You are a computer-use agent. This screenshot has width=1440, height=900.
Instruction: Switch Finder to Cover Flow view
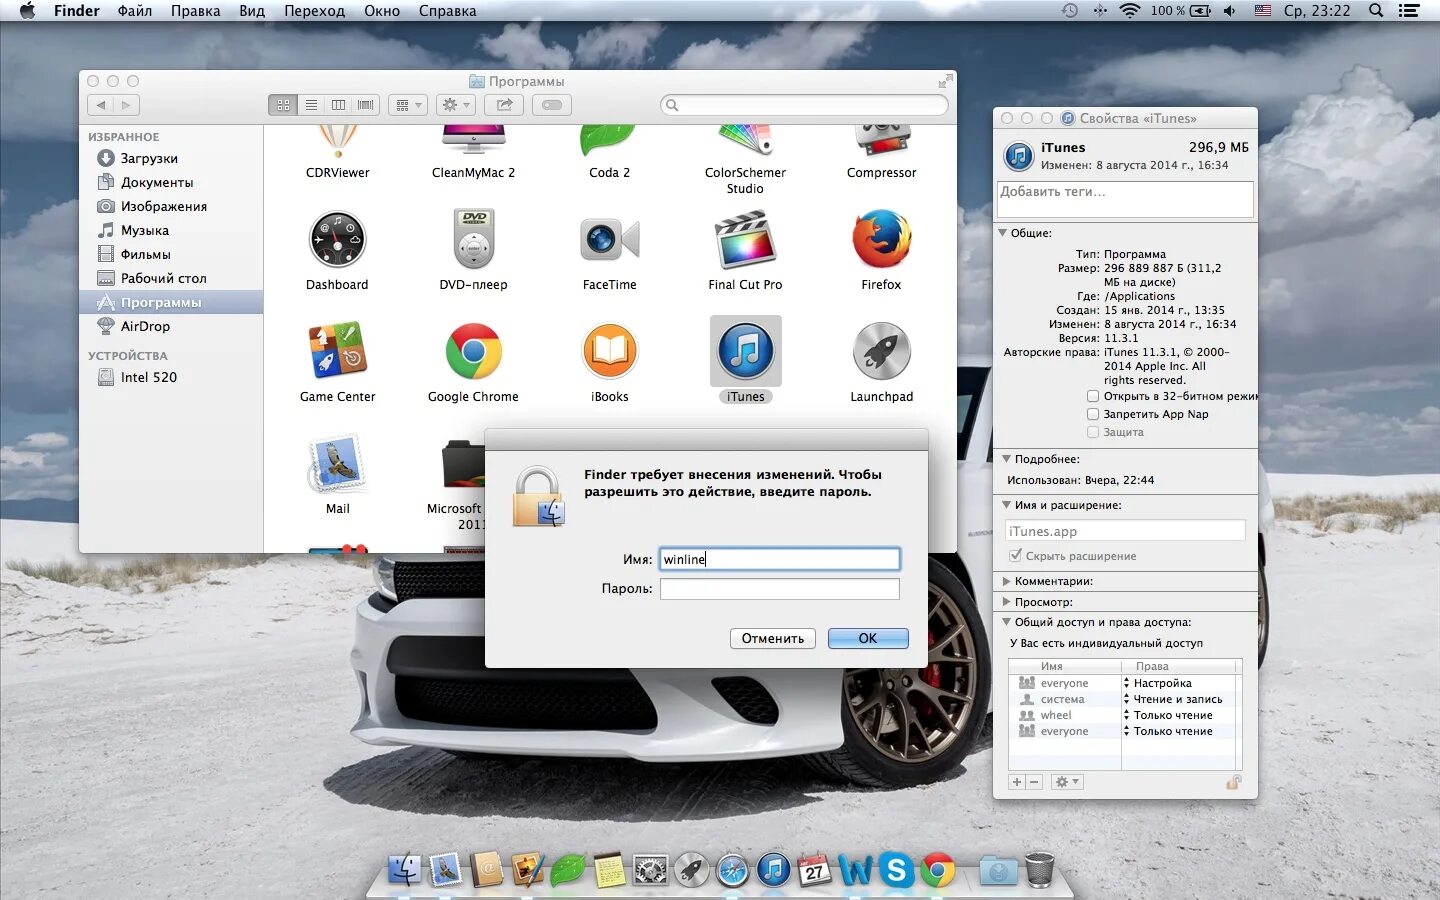pos(366,105)
